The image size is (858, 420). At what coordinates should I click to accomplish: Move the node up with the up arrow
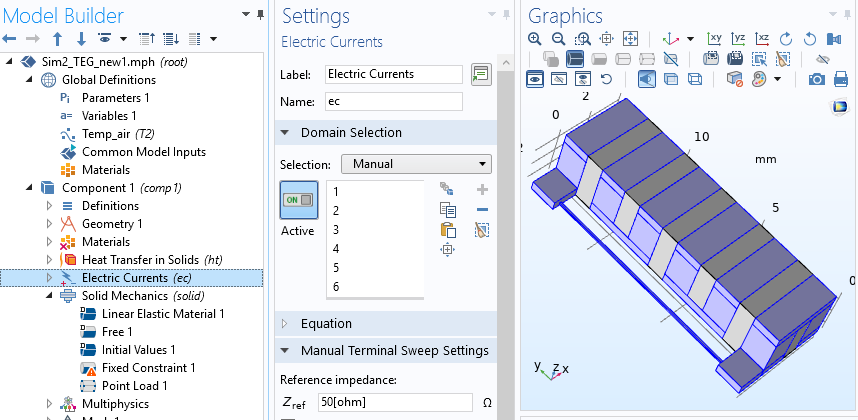pos(57,38)
